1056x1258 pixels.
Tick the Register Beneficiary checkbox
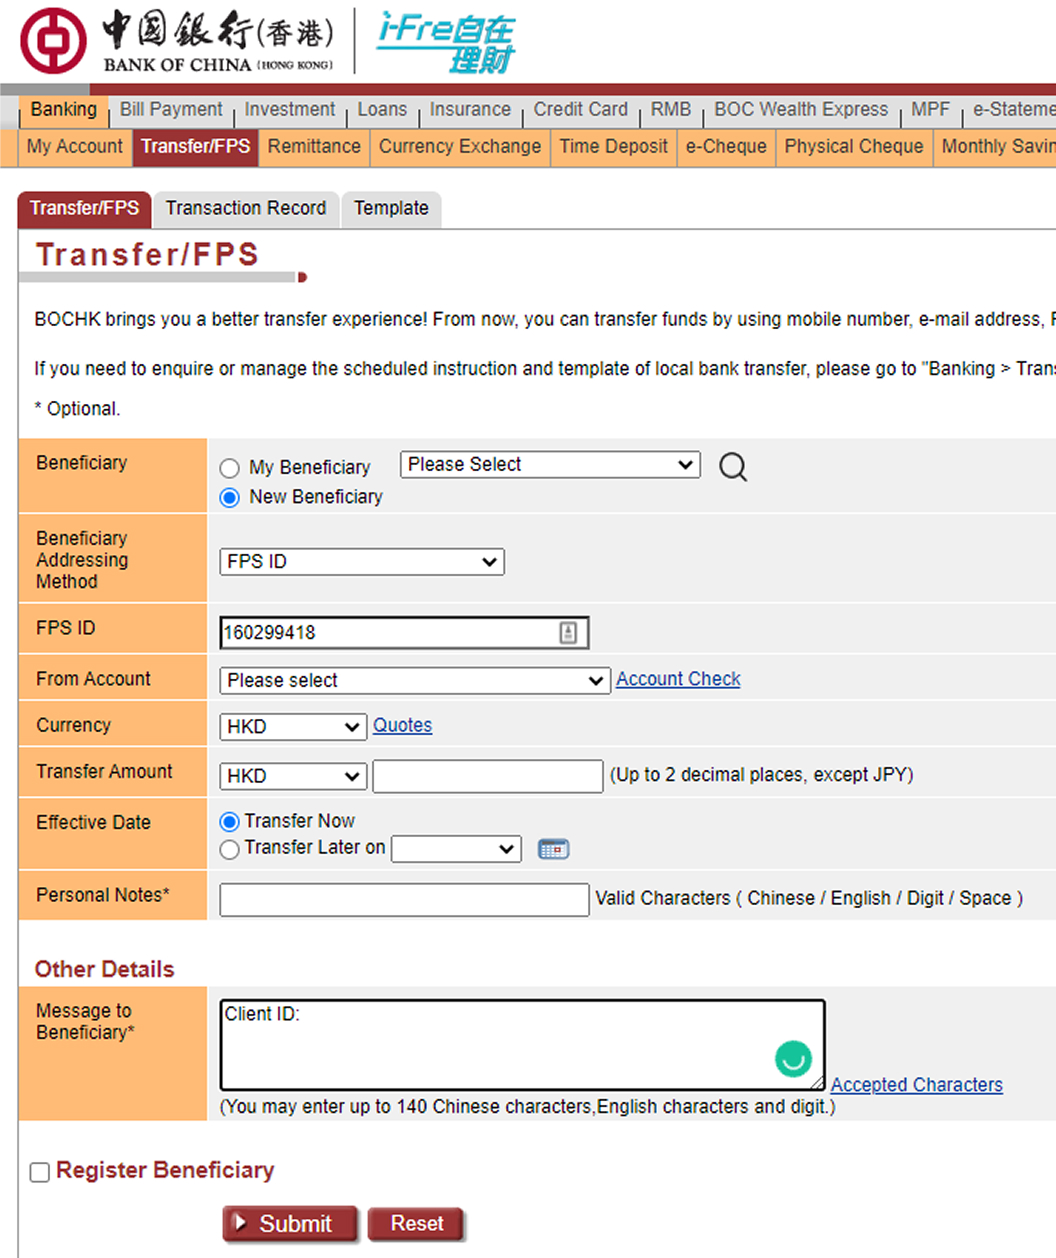pos(40,1172)
